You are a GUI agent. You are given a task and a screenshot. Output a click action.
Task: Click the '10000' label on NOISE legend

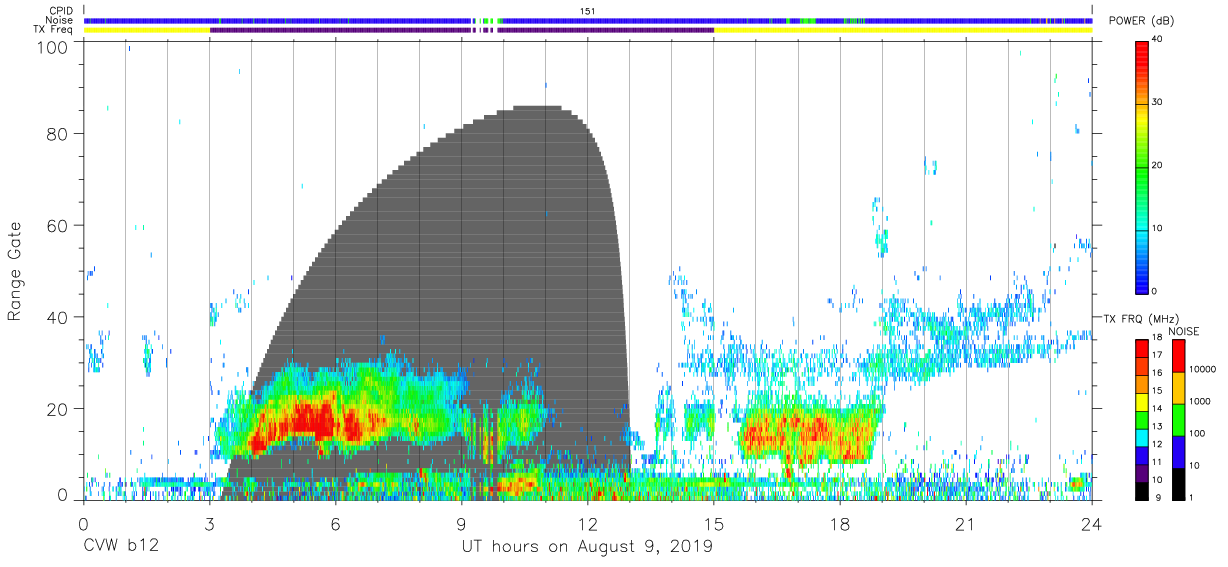1204,369
